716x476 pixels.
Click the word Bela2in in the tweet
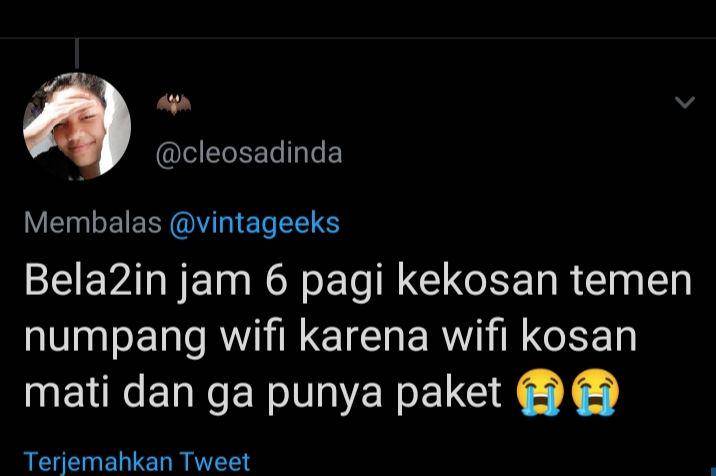(x=96, y=280)
